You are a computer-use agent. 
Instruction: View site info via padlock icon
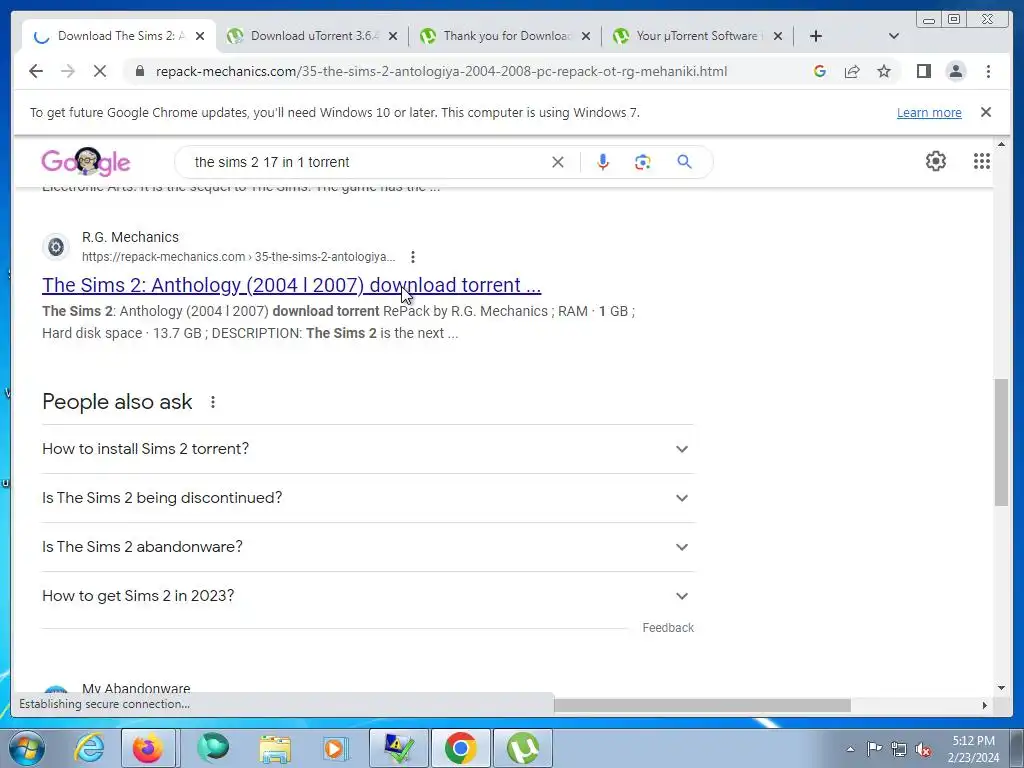point(139,71)
